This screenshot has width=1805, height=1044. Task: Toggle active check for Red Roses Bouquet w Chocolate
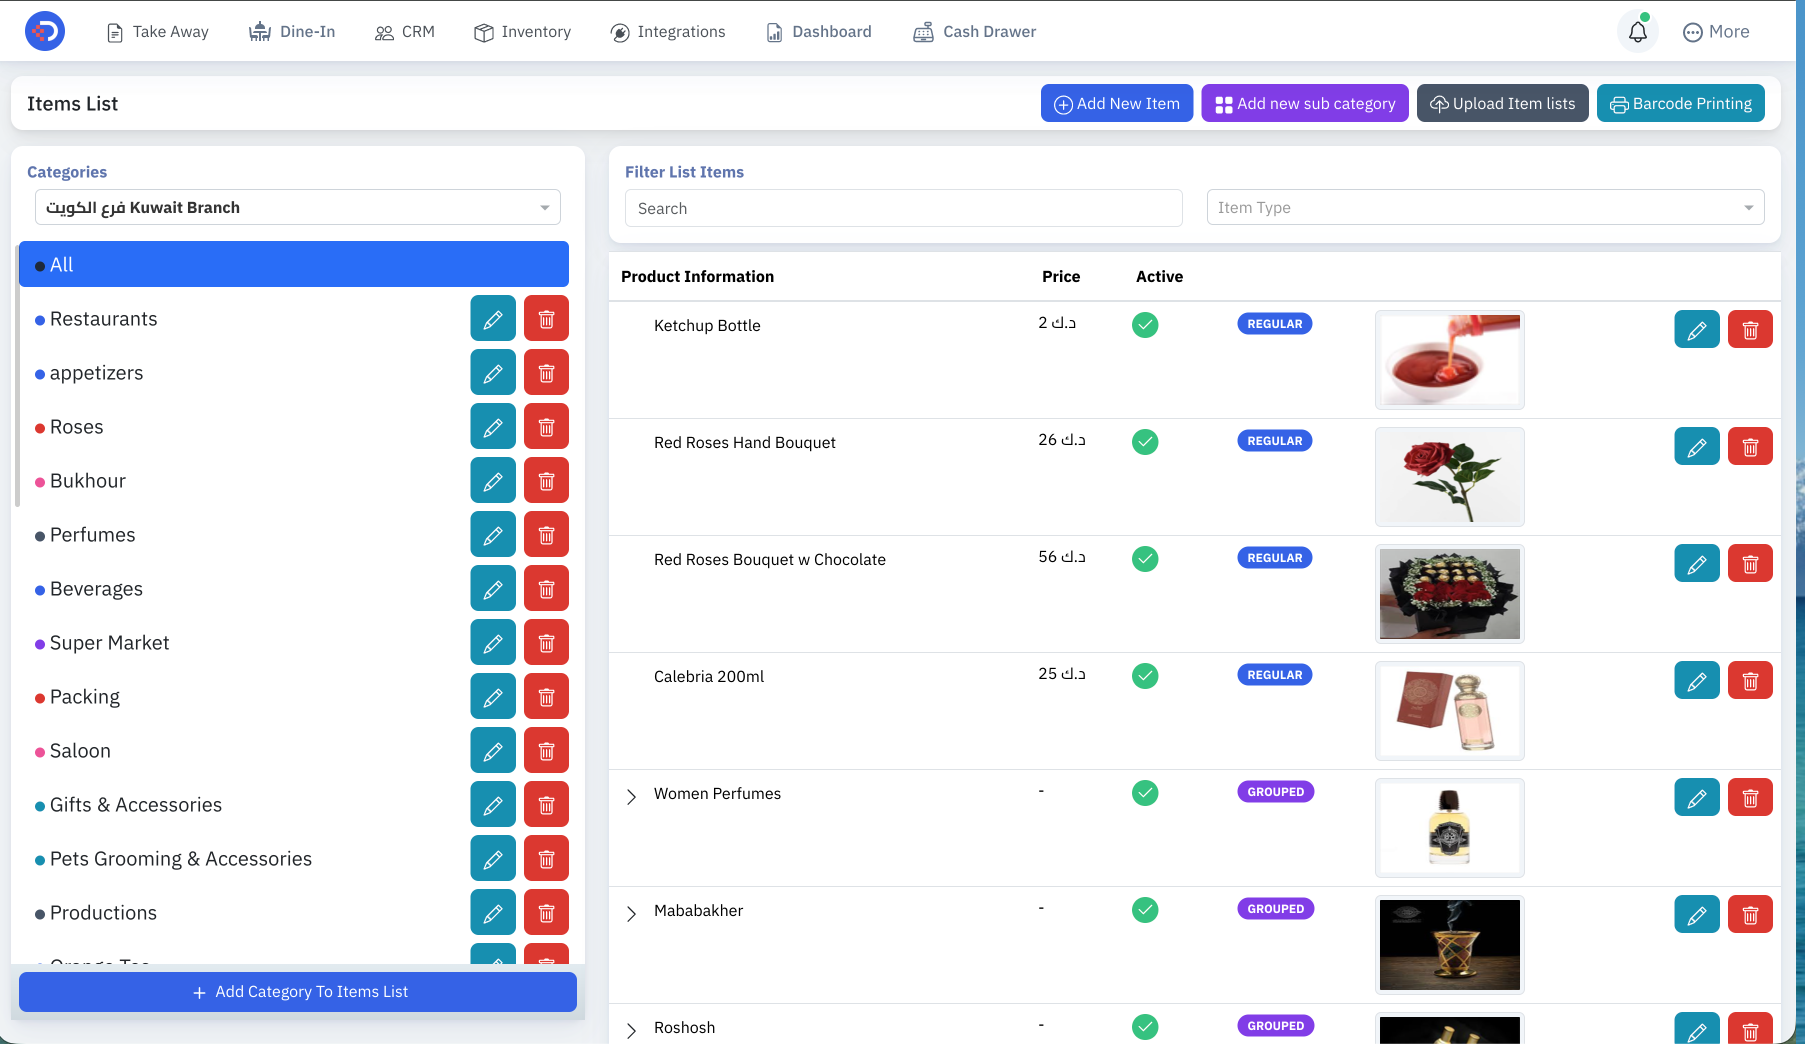pyautogui.click(x=1145, y=559)
